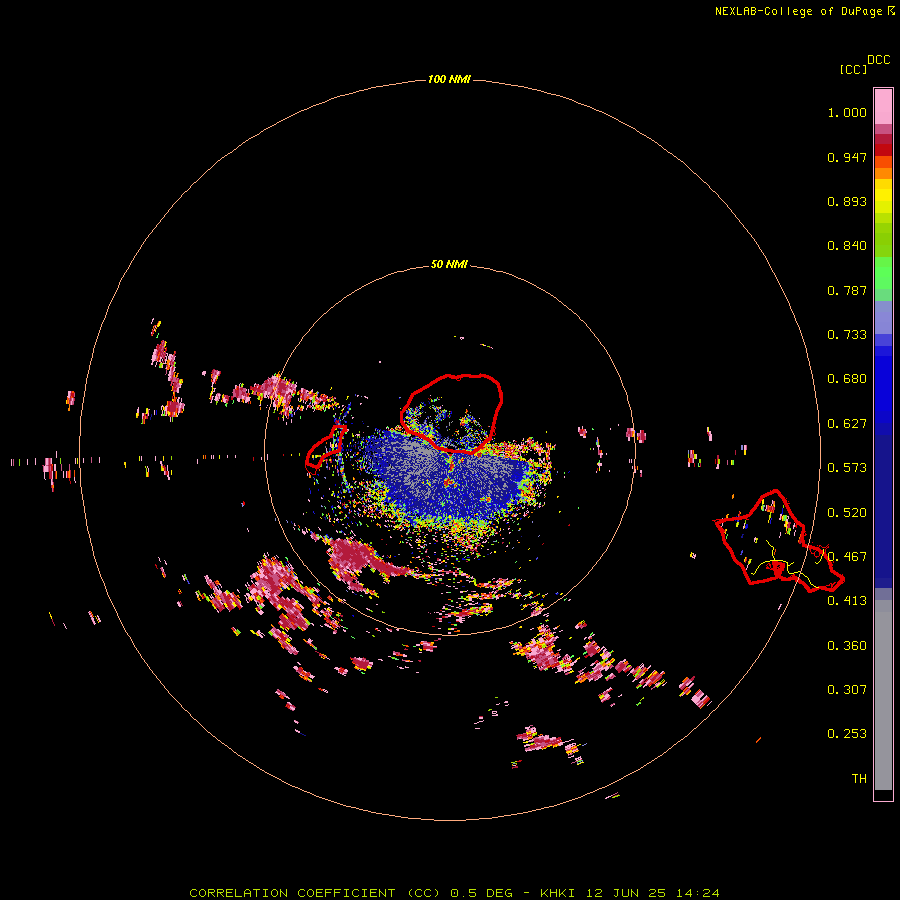Click the 0.627 scale value

click(847, 424)
